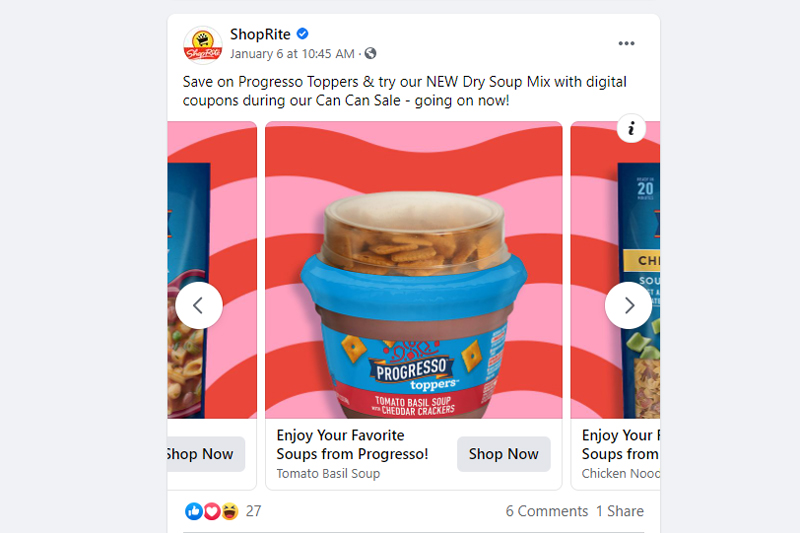Click Shop Now for Tomato Basil Soup
The height and width of the screenshot is (533, 800).
[504, 454]
